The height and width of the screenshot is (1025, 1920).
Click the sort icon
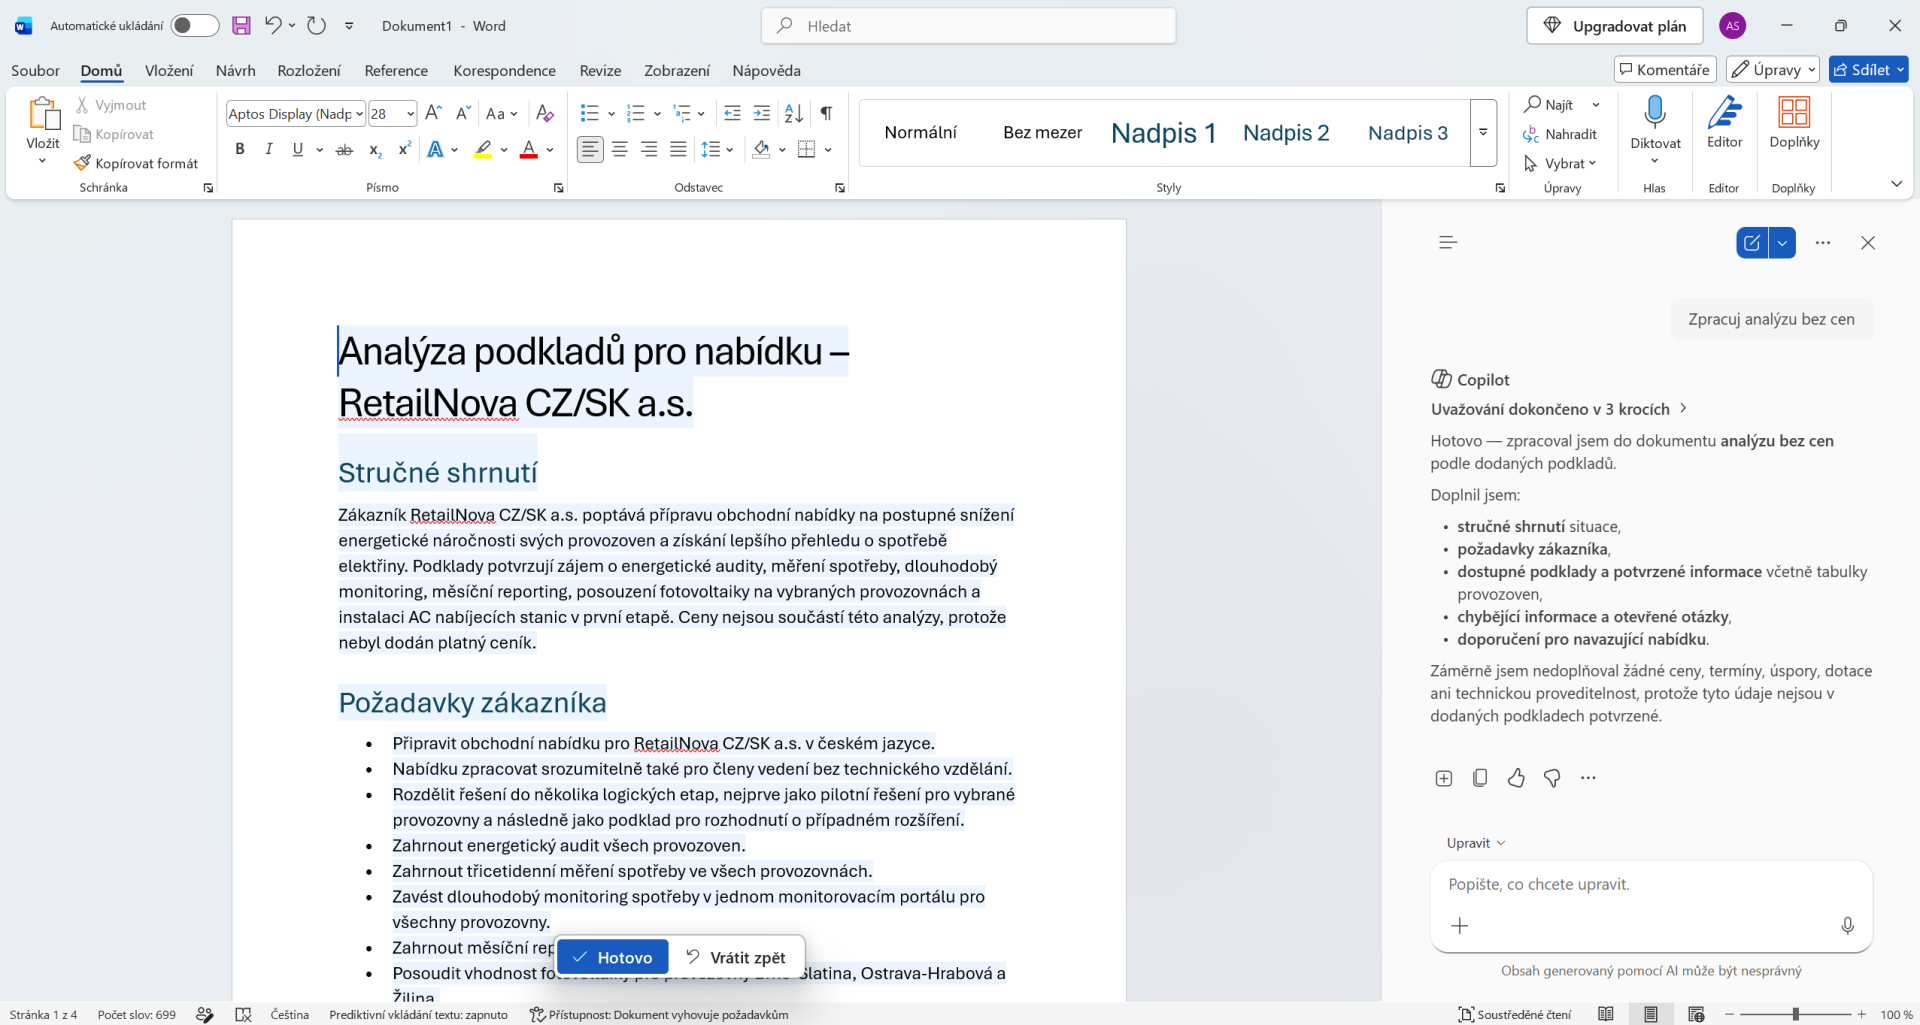point(794,113)
